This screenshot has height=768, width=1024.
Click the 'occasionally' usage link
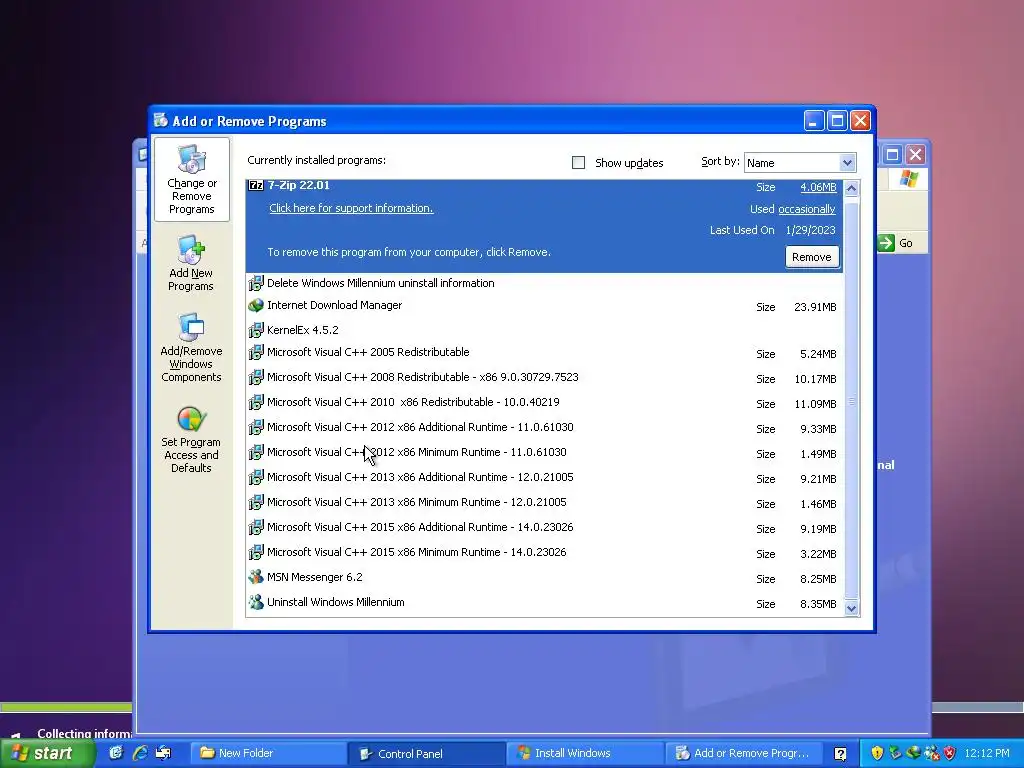click(x=807, y=209)
